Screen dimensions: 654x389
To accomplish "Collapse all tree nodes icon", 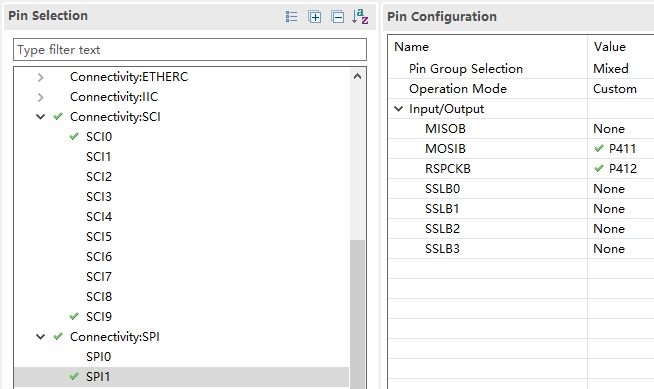I will [x=337, y=17].
